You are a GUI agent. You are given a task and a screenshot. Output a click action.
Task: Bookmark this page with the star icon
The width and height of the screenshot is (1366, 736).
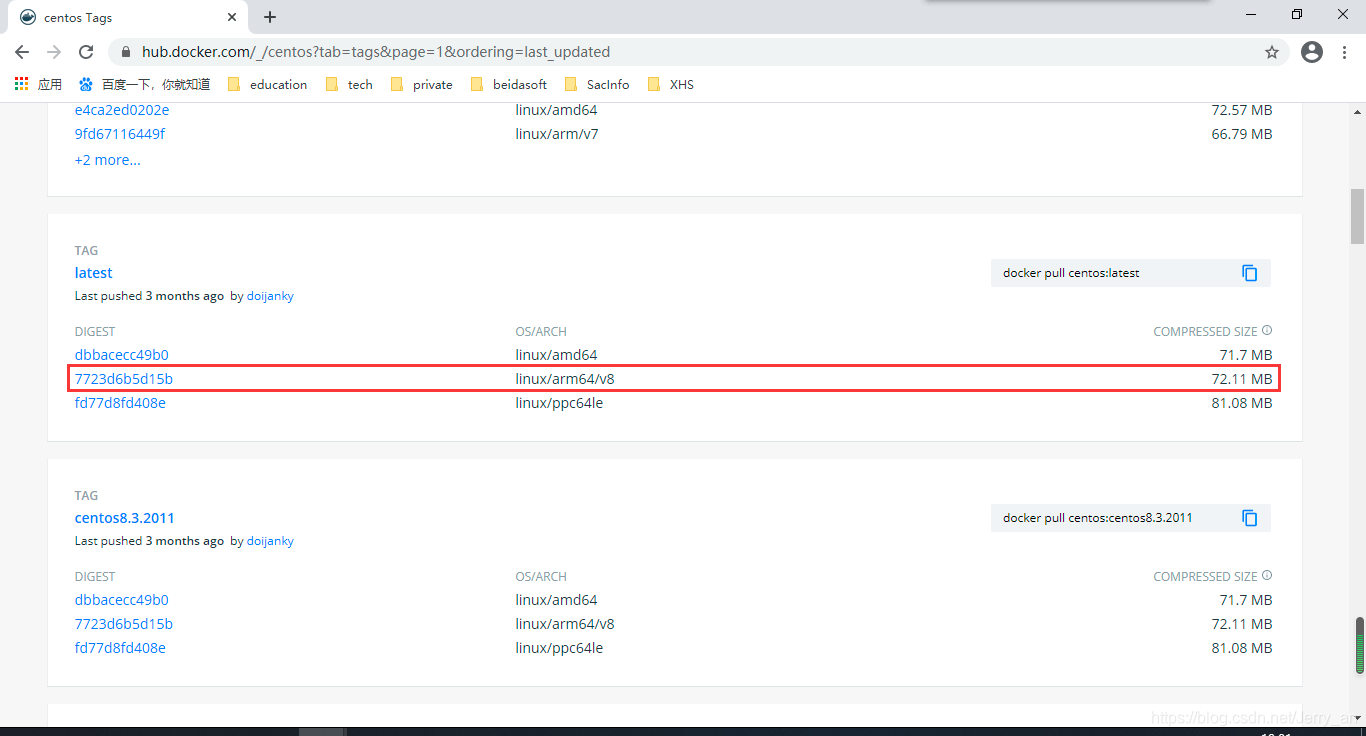[x=1272, y=52]
